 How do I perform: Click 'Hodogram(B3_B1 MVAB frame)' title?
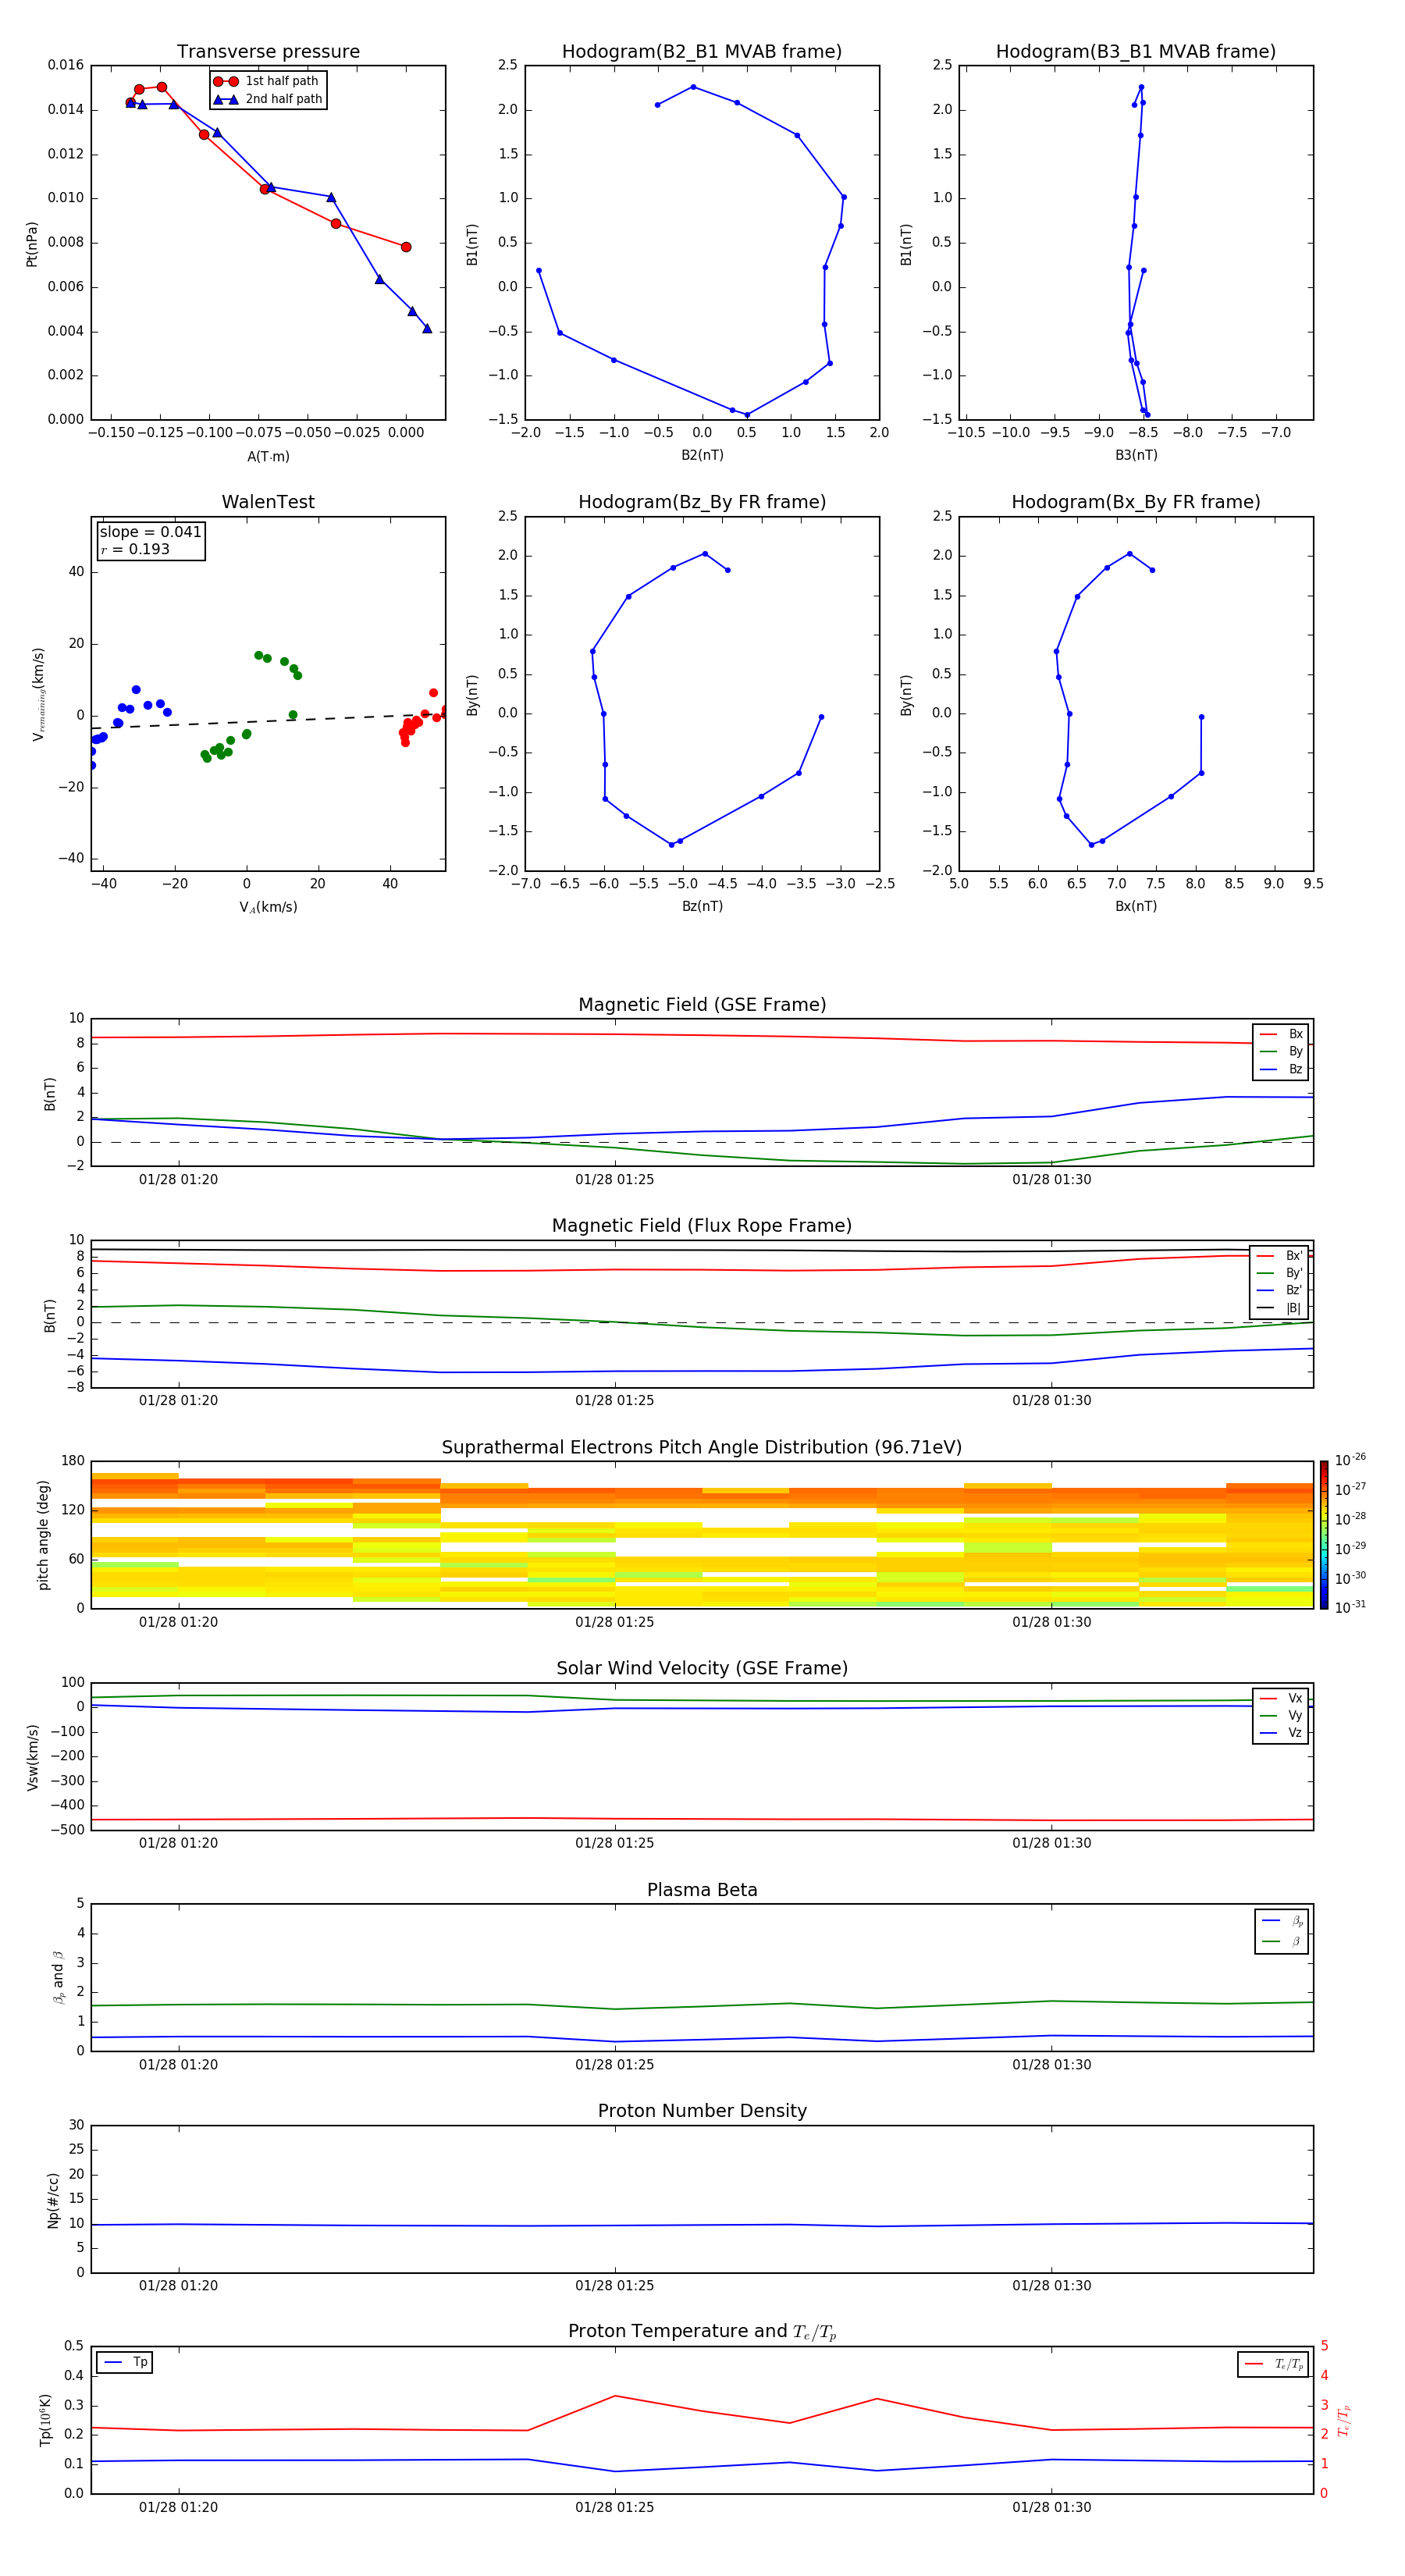1136,51
